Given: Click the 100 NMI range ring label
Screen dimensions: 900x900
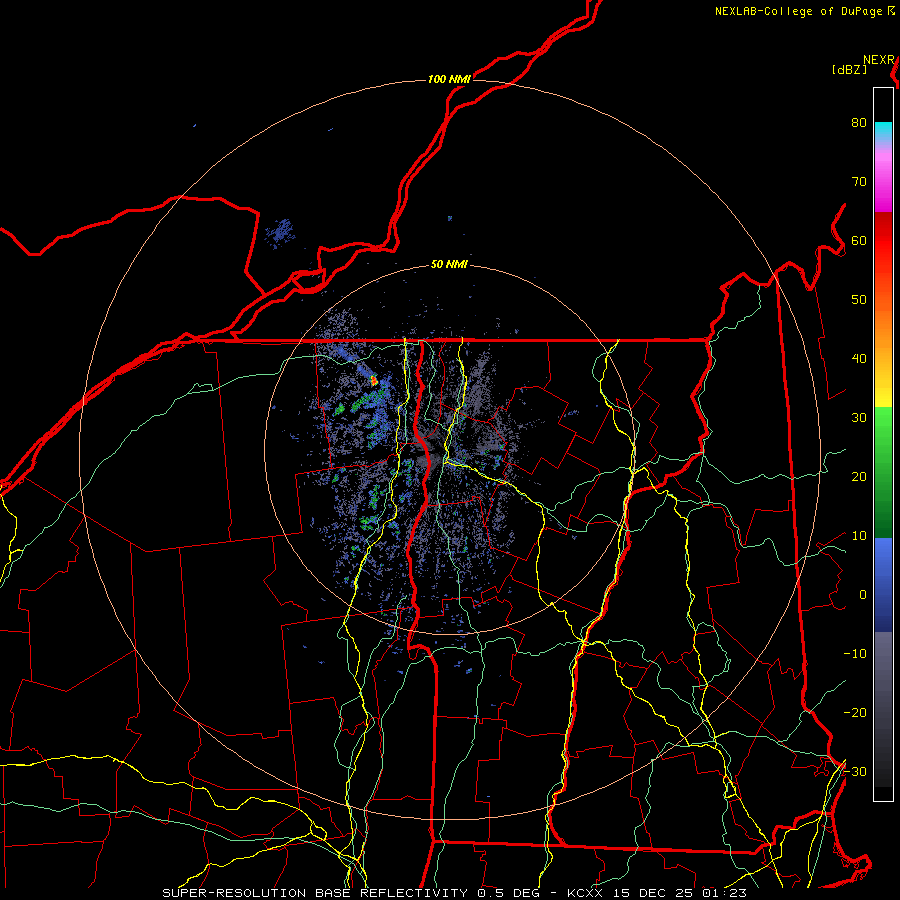Looking at the screenshot, I should point(449,79).
